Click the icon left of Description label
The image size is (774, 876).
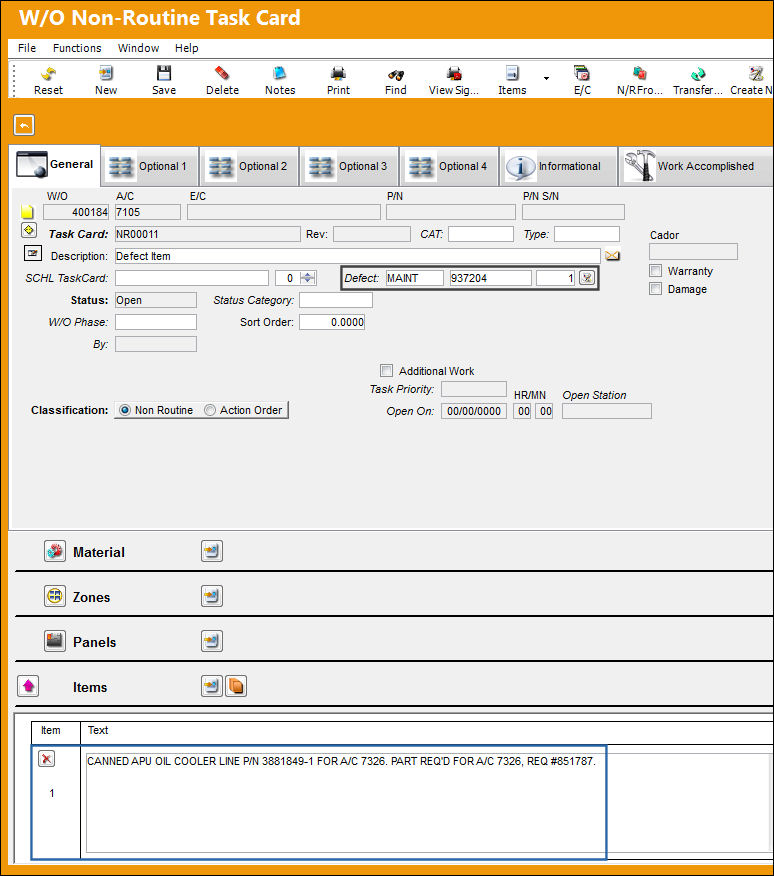coord(33,253)
